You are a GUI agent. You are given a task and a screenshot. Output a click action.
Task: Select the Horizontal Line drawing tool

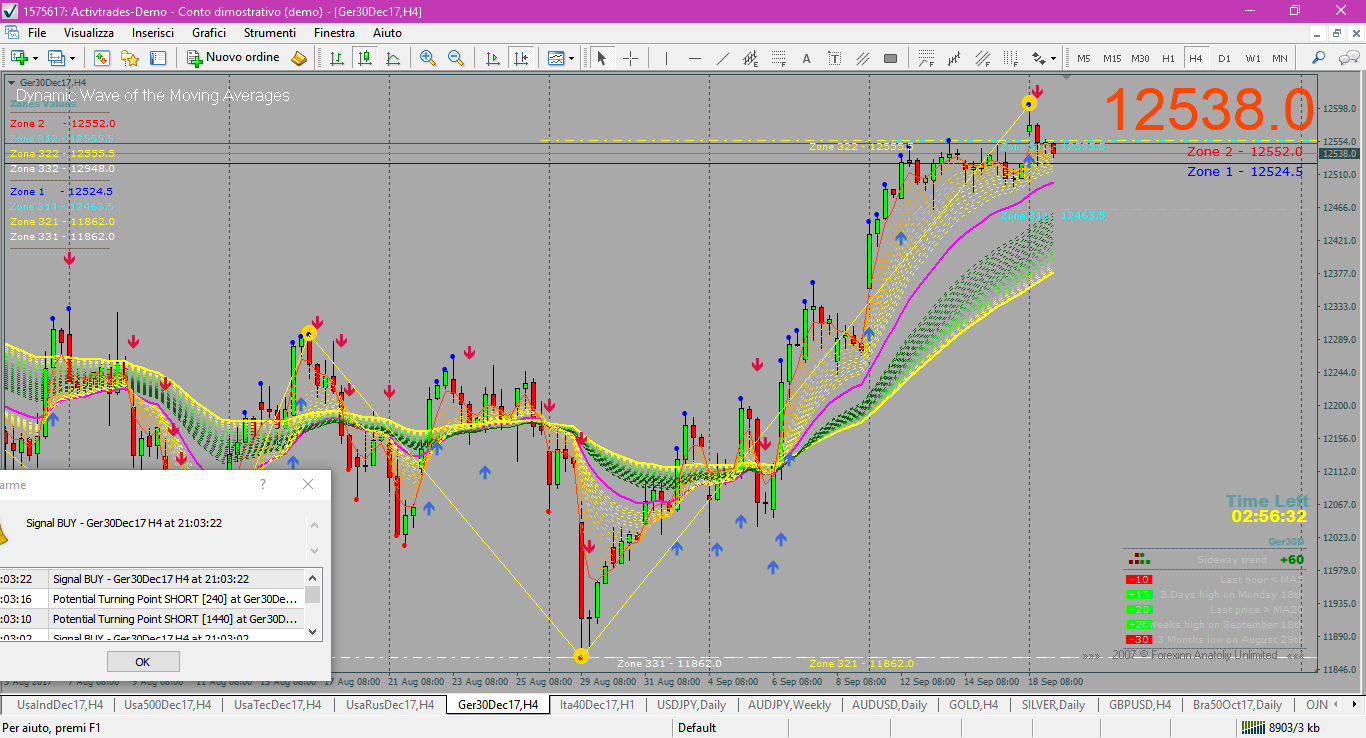pyautogui.click(x=694, y=58)
